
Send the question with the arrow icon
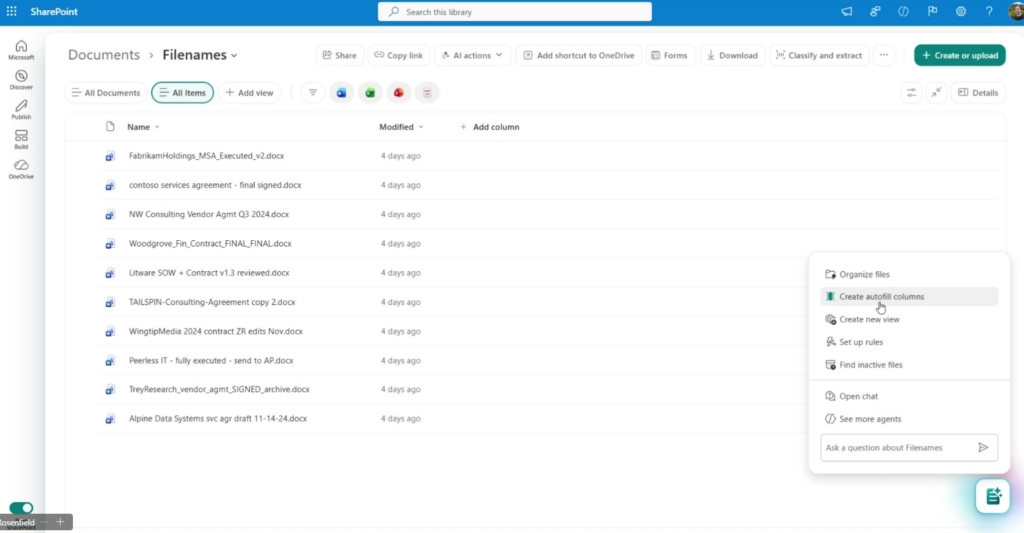[x=983, y=448]
